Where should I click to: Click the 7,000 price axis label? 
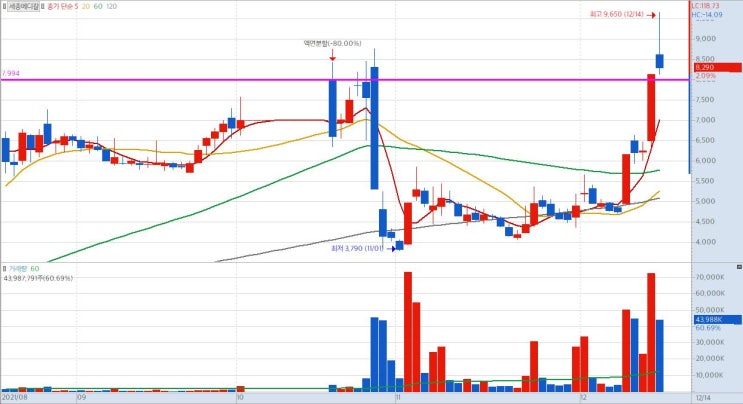pyautogui.click(x=706, y=120)
